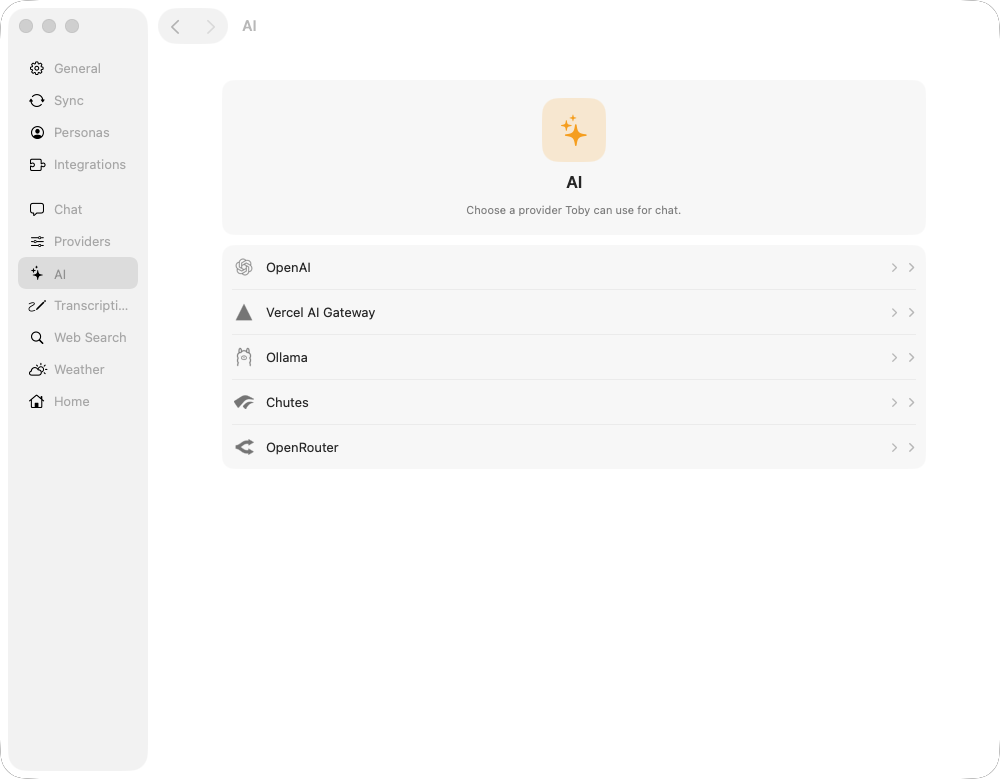The width and height of the screenshot is (1000, 779).
Task: Select the Transcripti... label in sidebar
Action: 91,306
